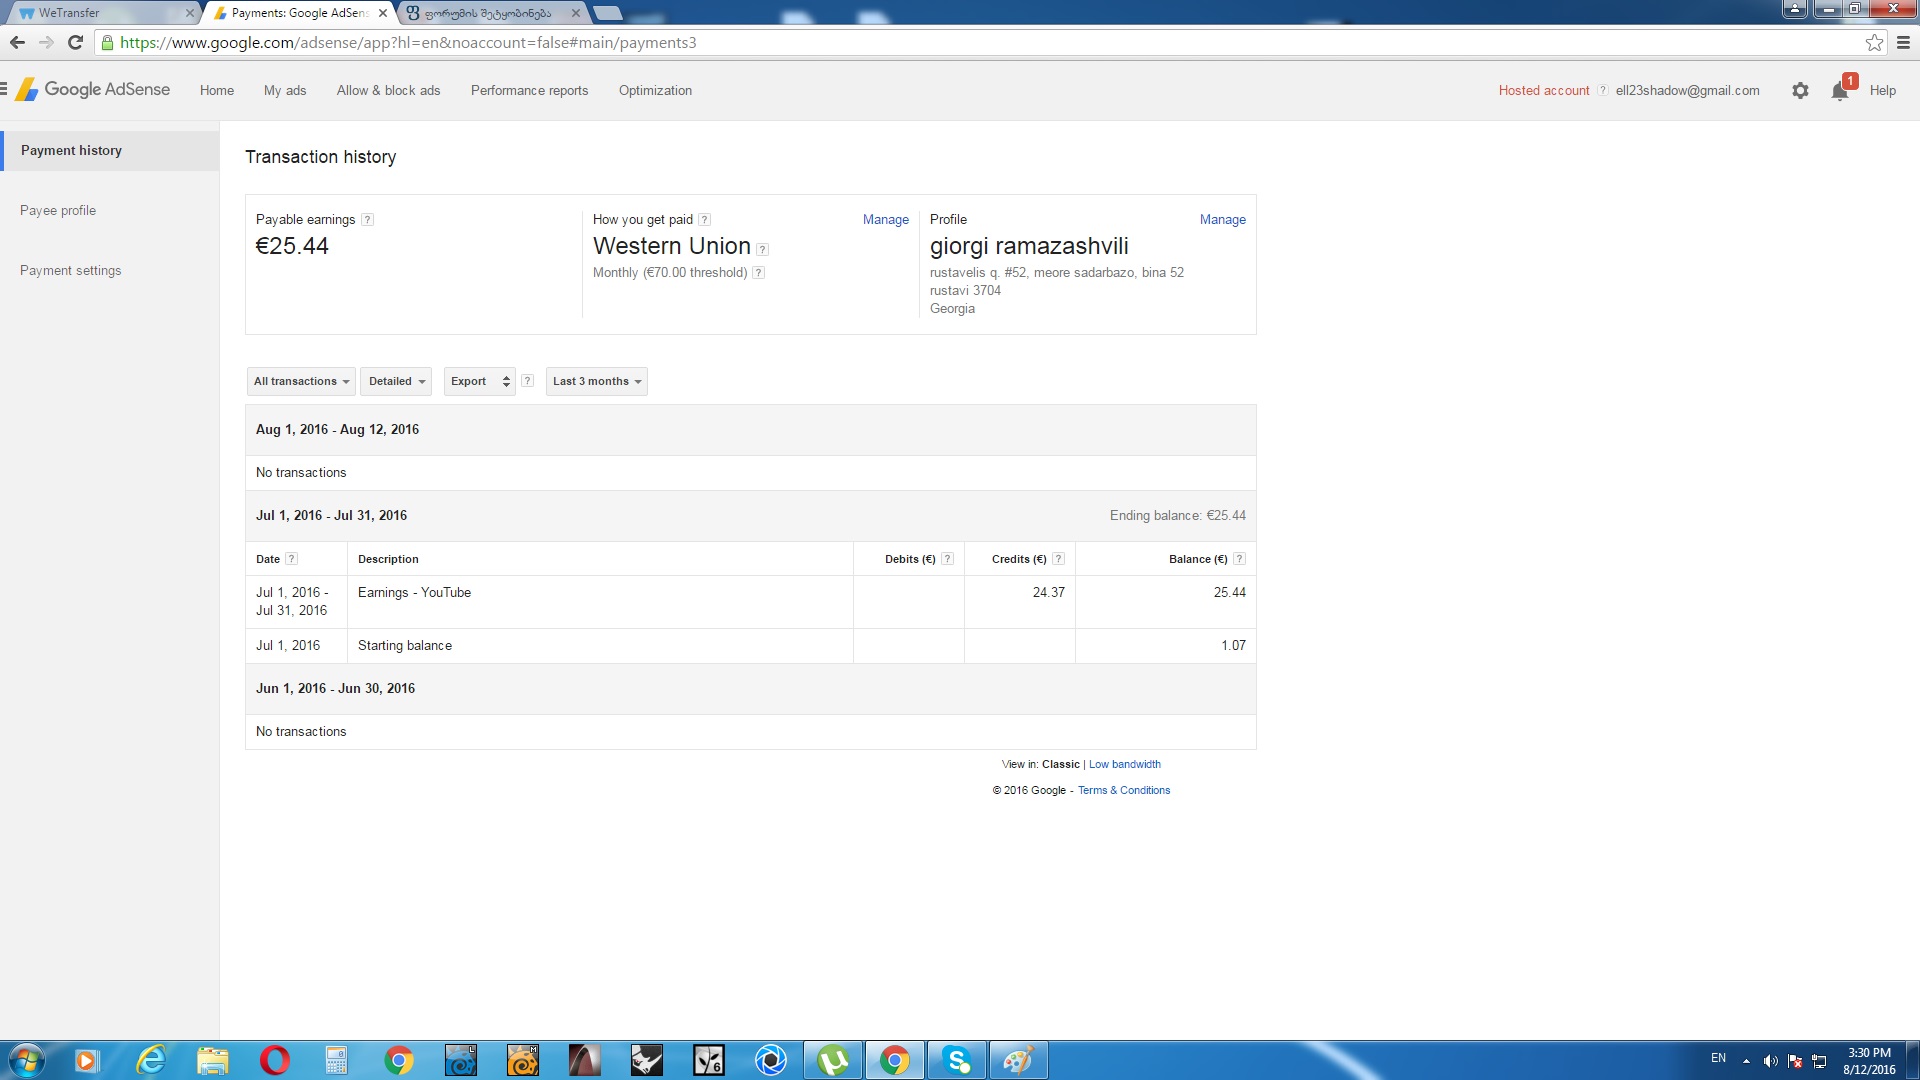Image resolution: width=1920 pixels, height=1080 pixels.
Task: Open Skype from the Windows taskbar
Action: [957, 1060]
